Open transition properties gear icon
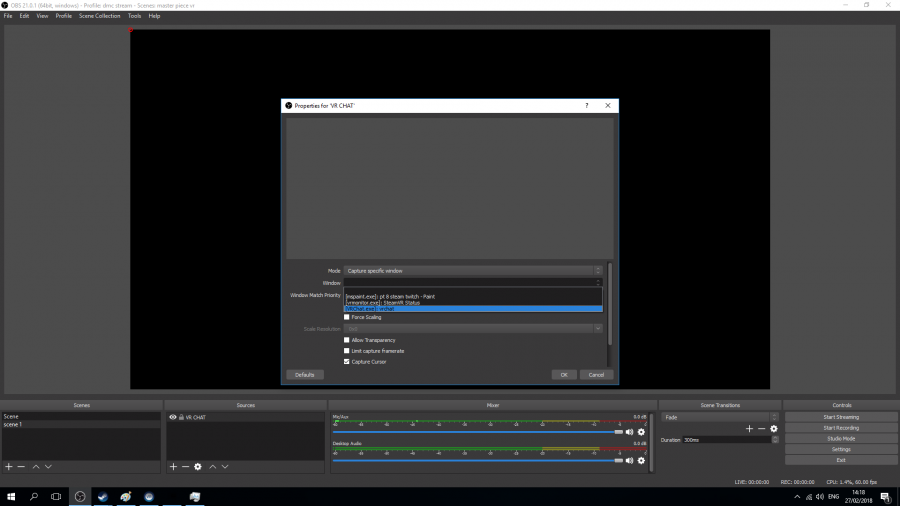 pos(774,429)
